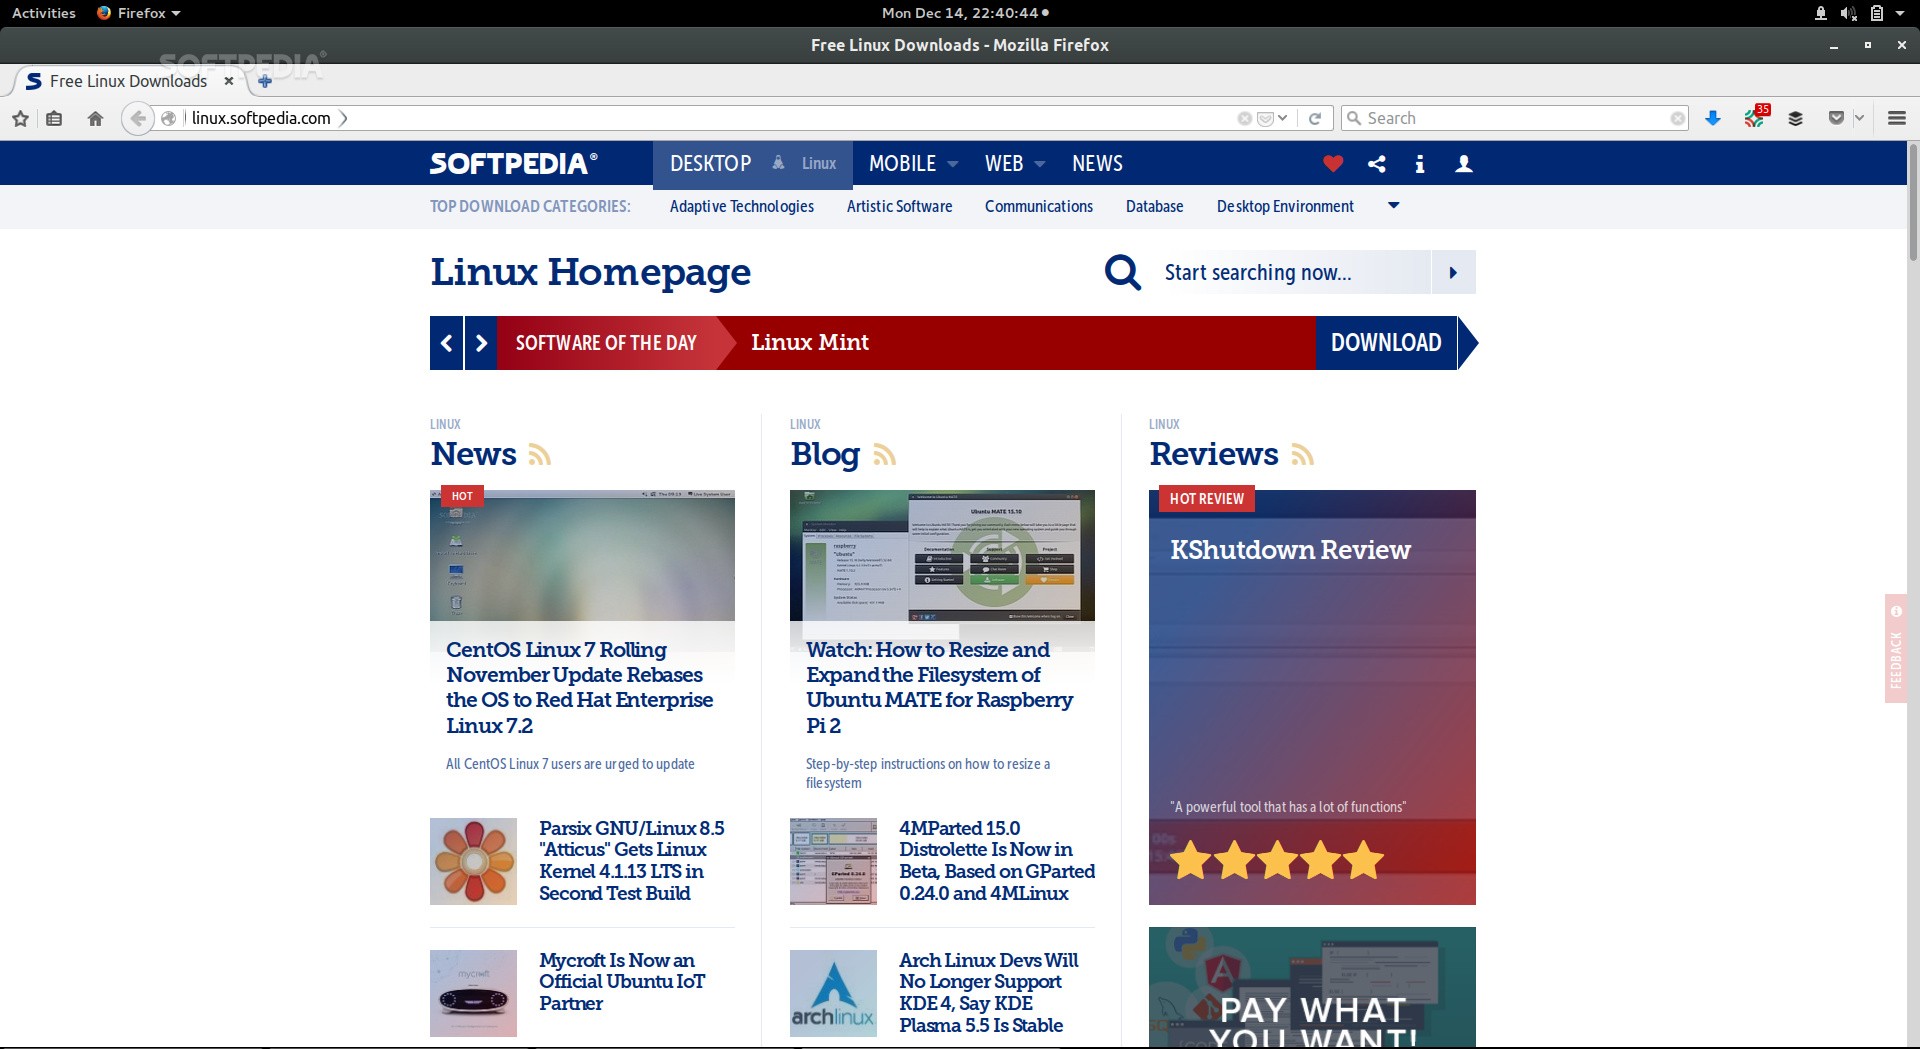Viewport: 1920px width, 1049px height.
Task: Open the Reviews RSS feed icon
Action: point(1302,455)
